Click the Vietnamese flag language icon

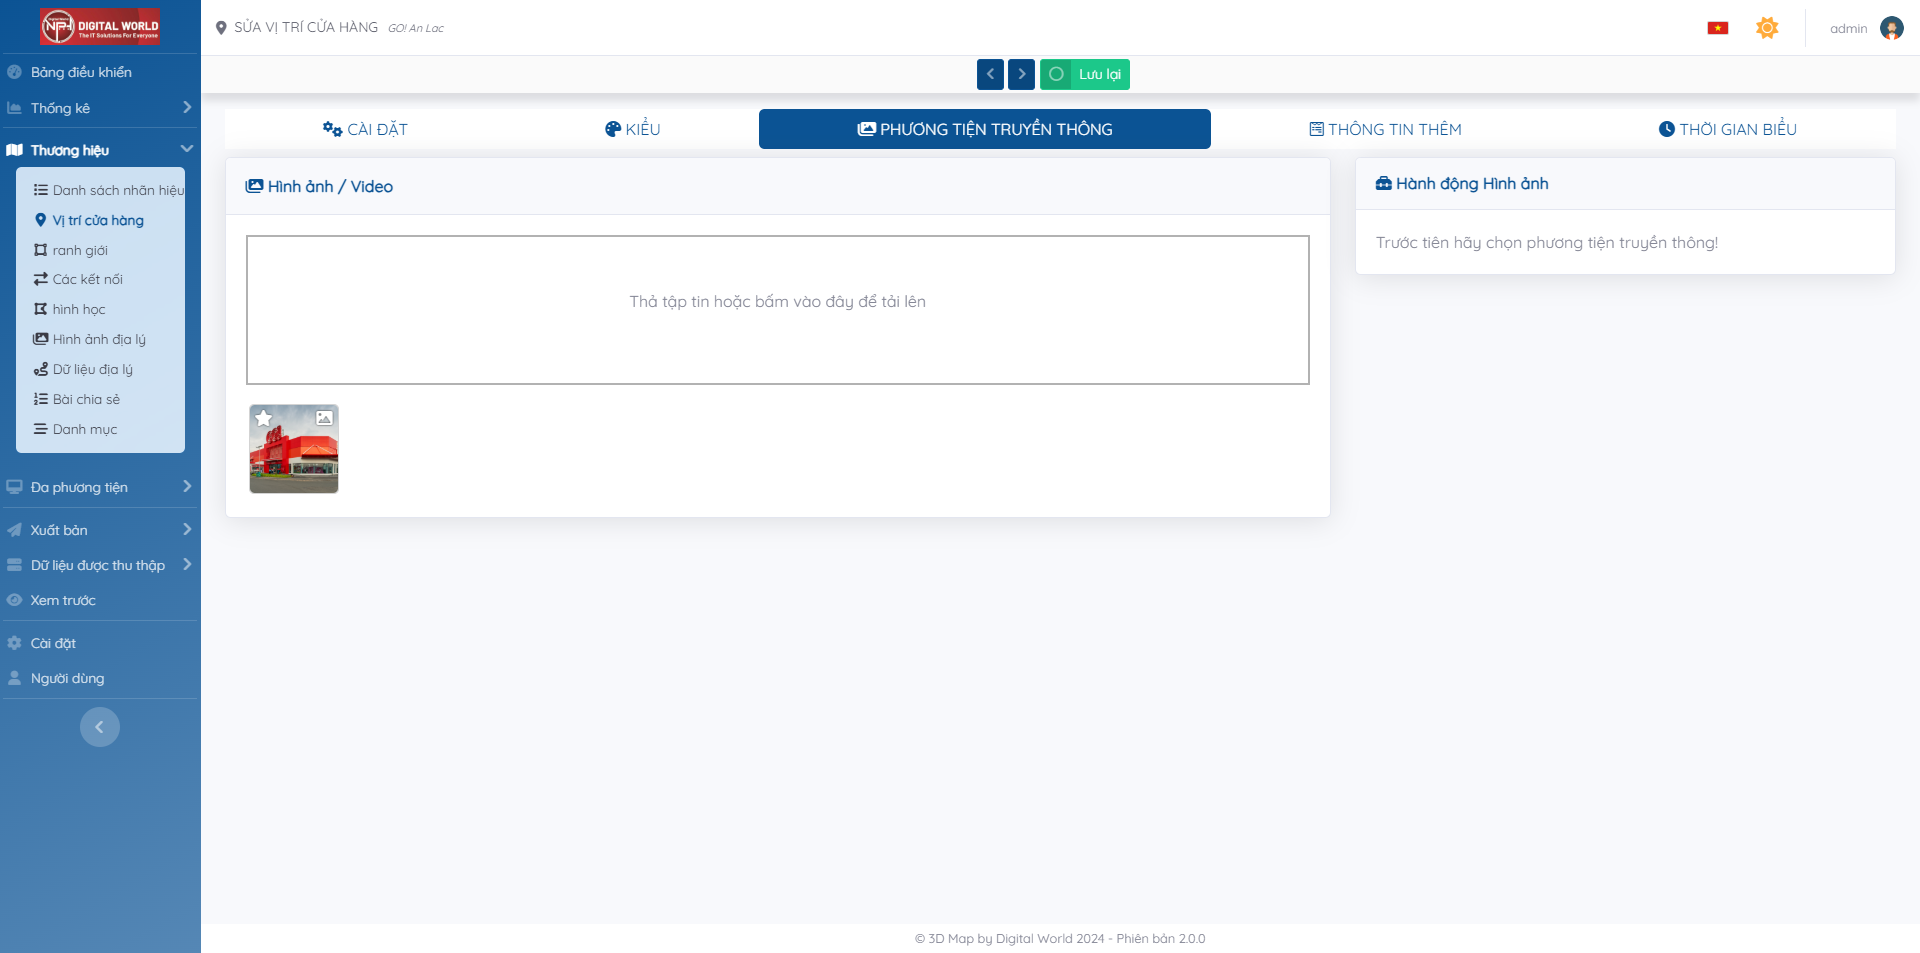click(x=1717, y=28)
